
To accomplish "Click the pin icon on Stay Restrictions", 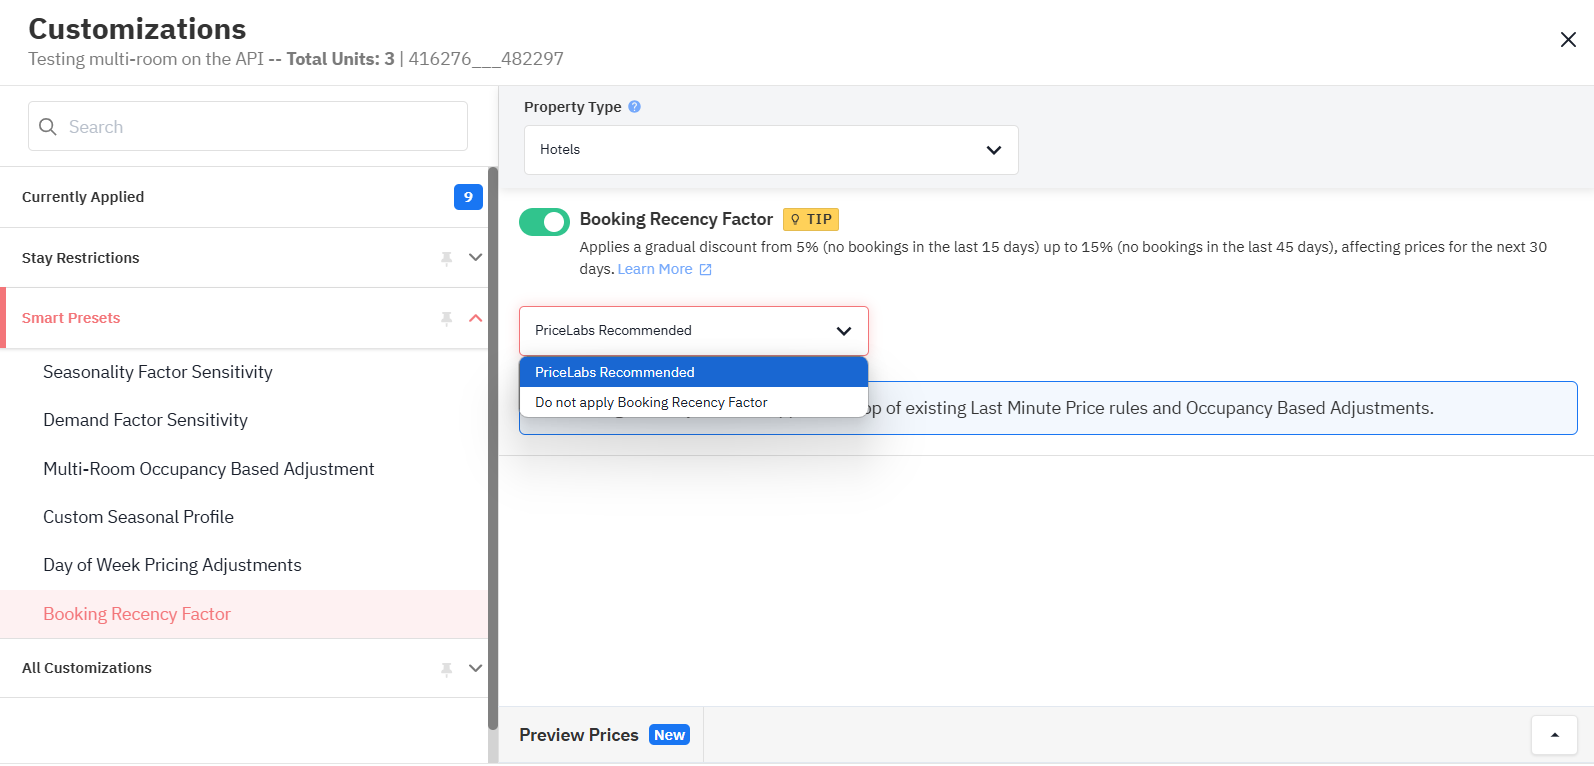I will pyautogui.click(x=447, y=258).
